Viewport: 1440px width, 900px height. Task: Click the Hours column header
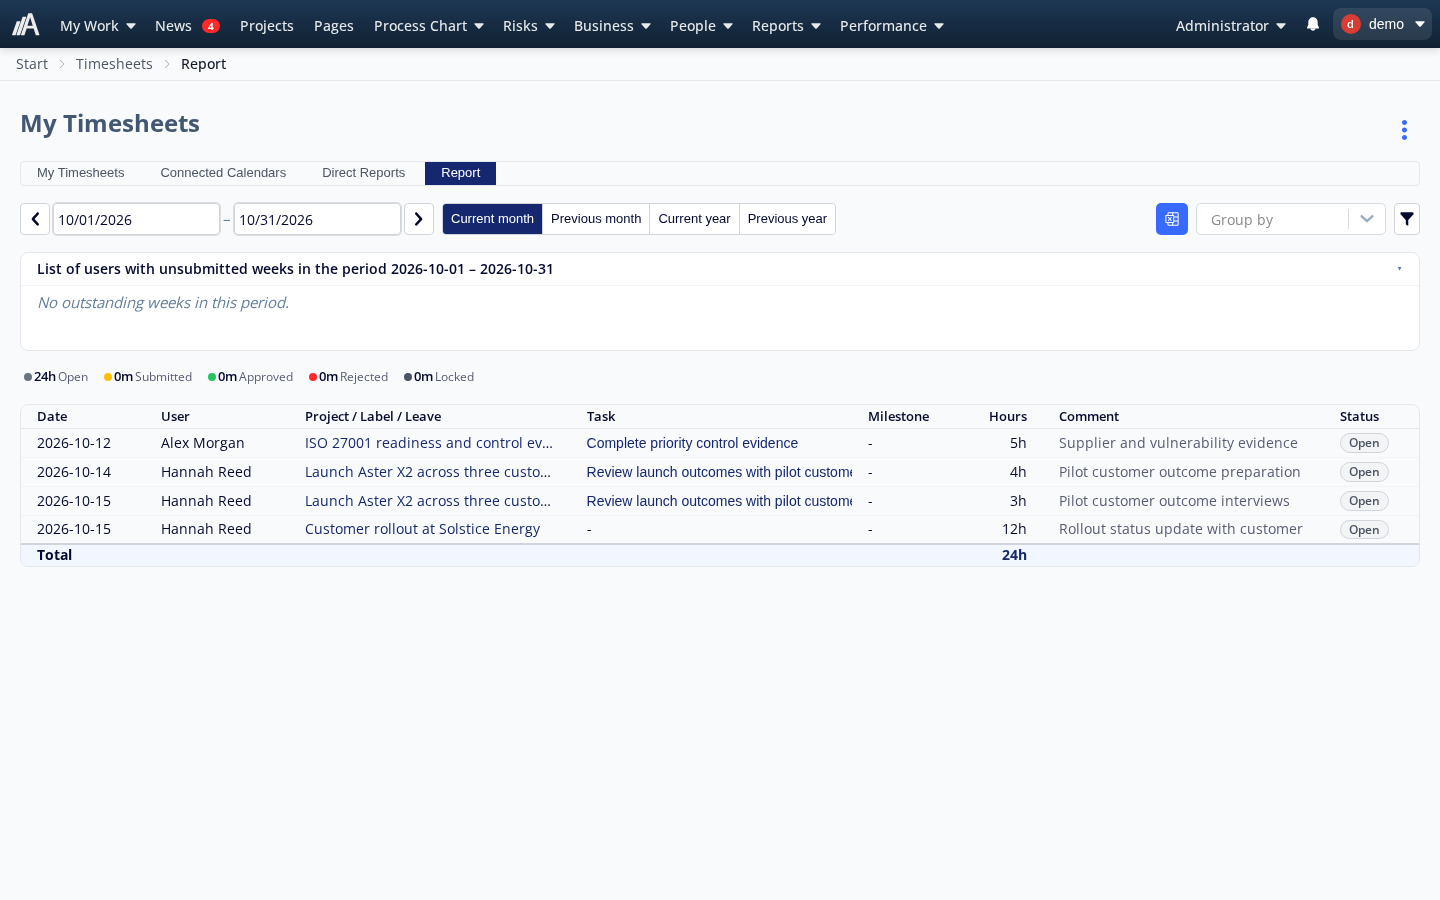(x=1008, y=417)
